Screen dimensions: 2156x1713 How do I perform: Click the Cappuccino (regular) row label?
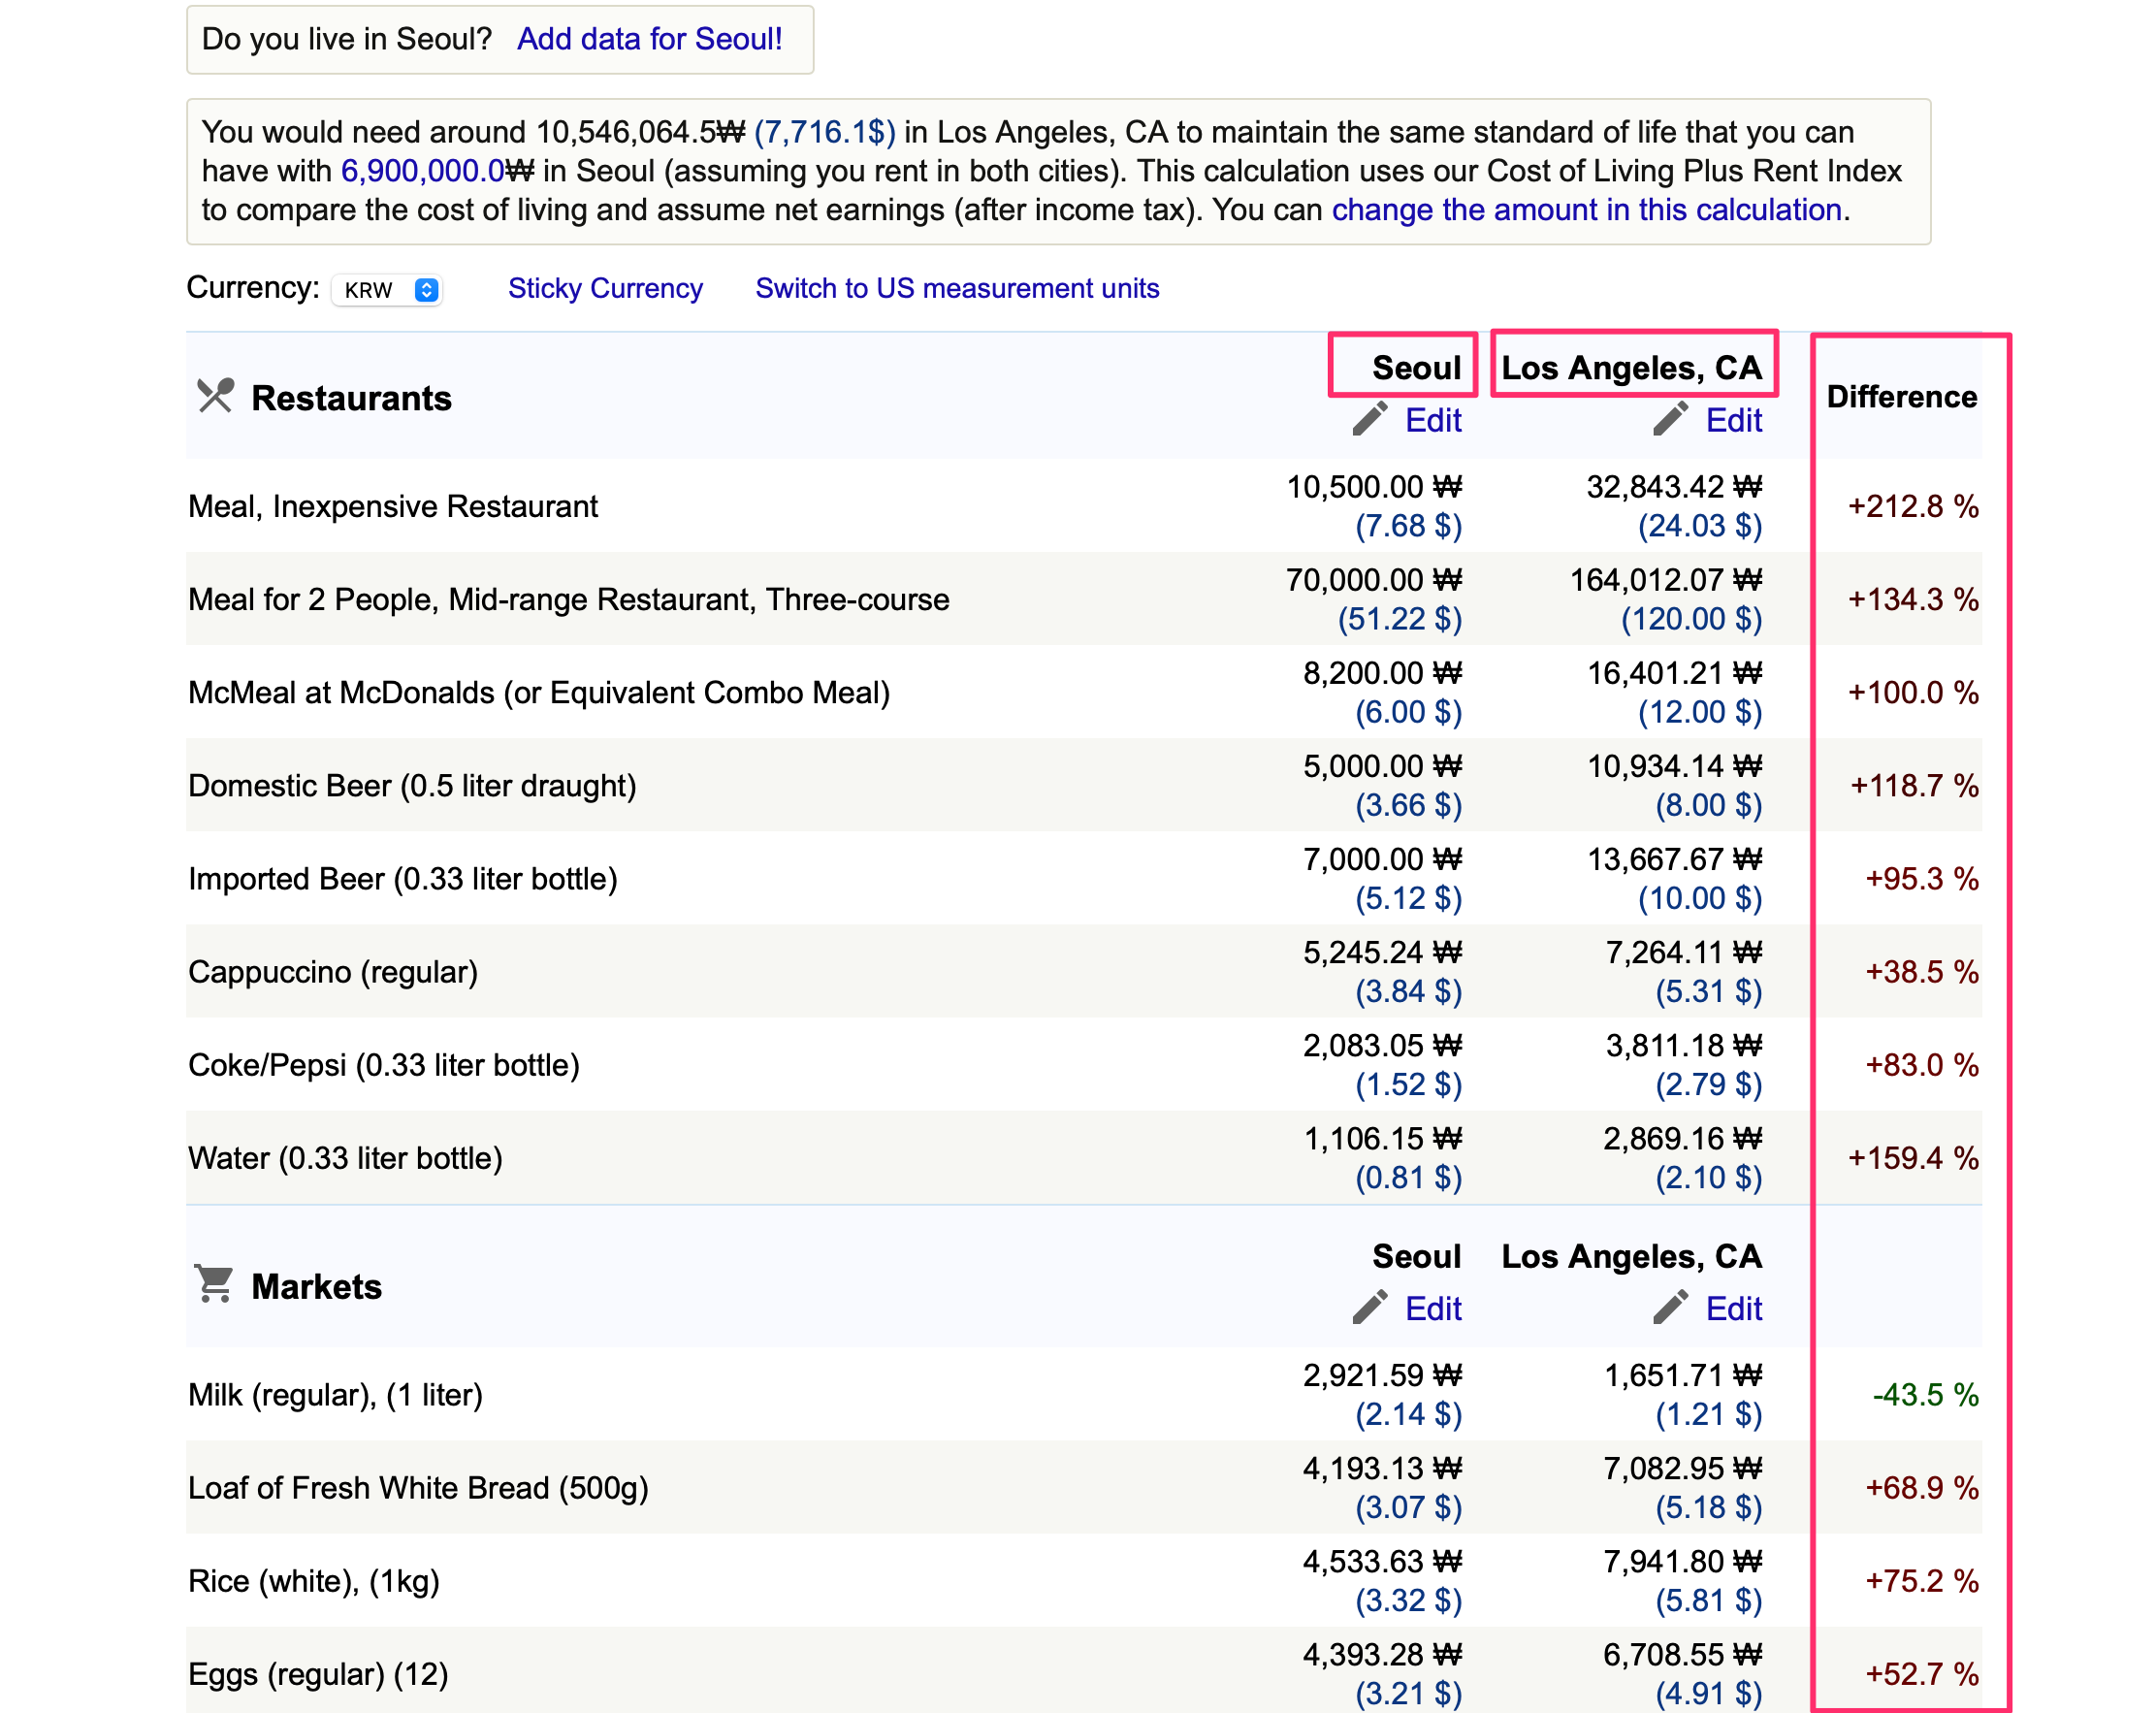(332, 971)
